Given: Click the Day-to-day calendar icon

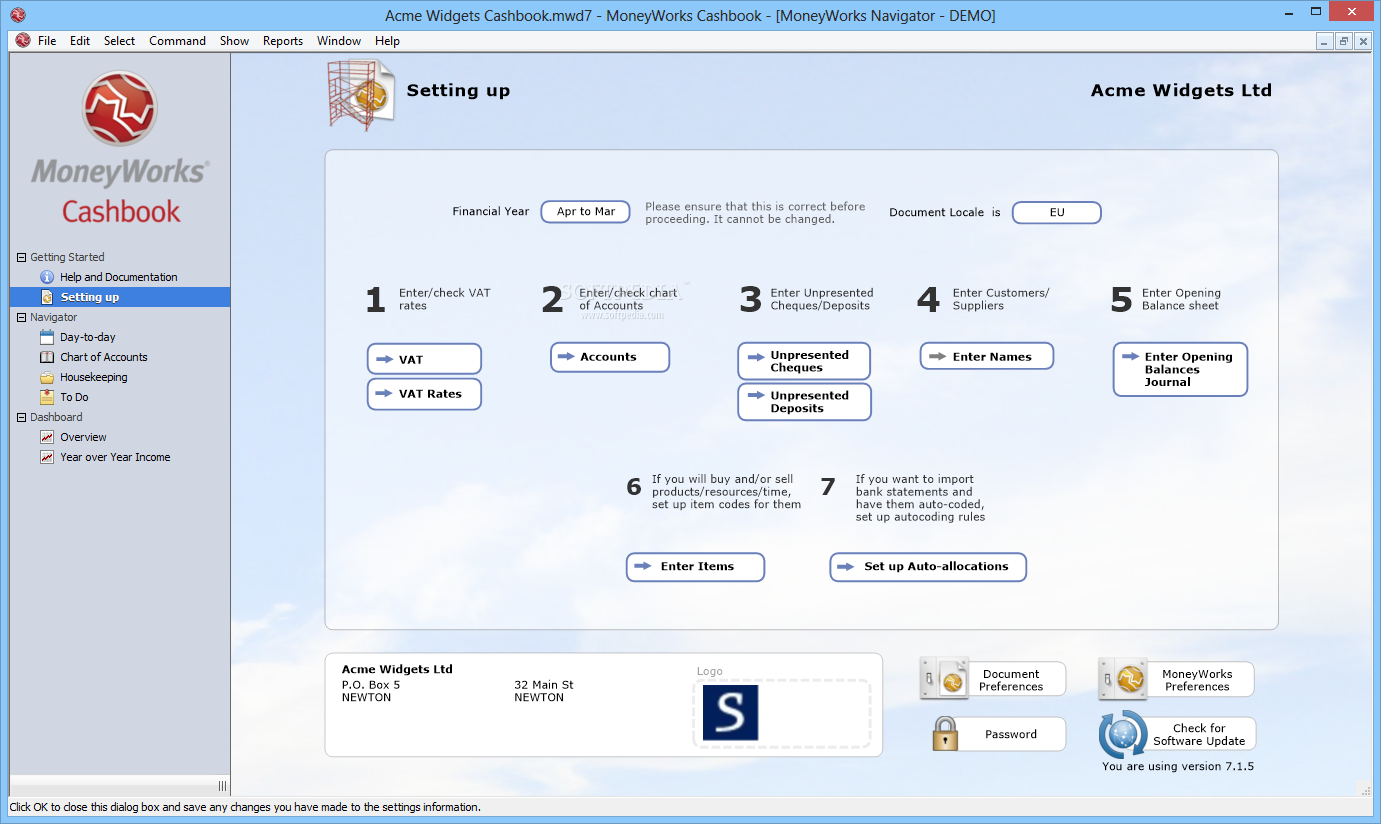Looking at the screenshot, I should click(46, 337).
